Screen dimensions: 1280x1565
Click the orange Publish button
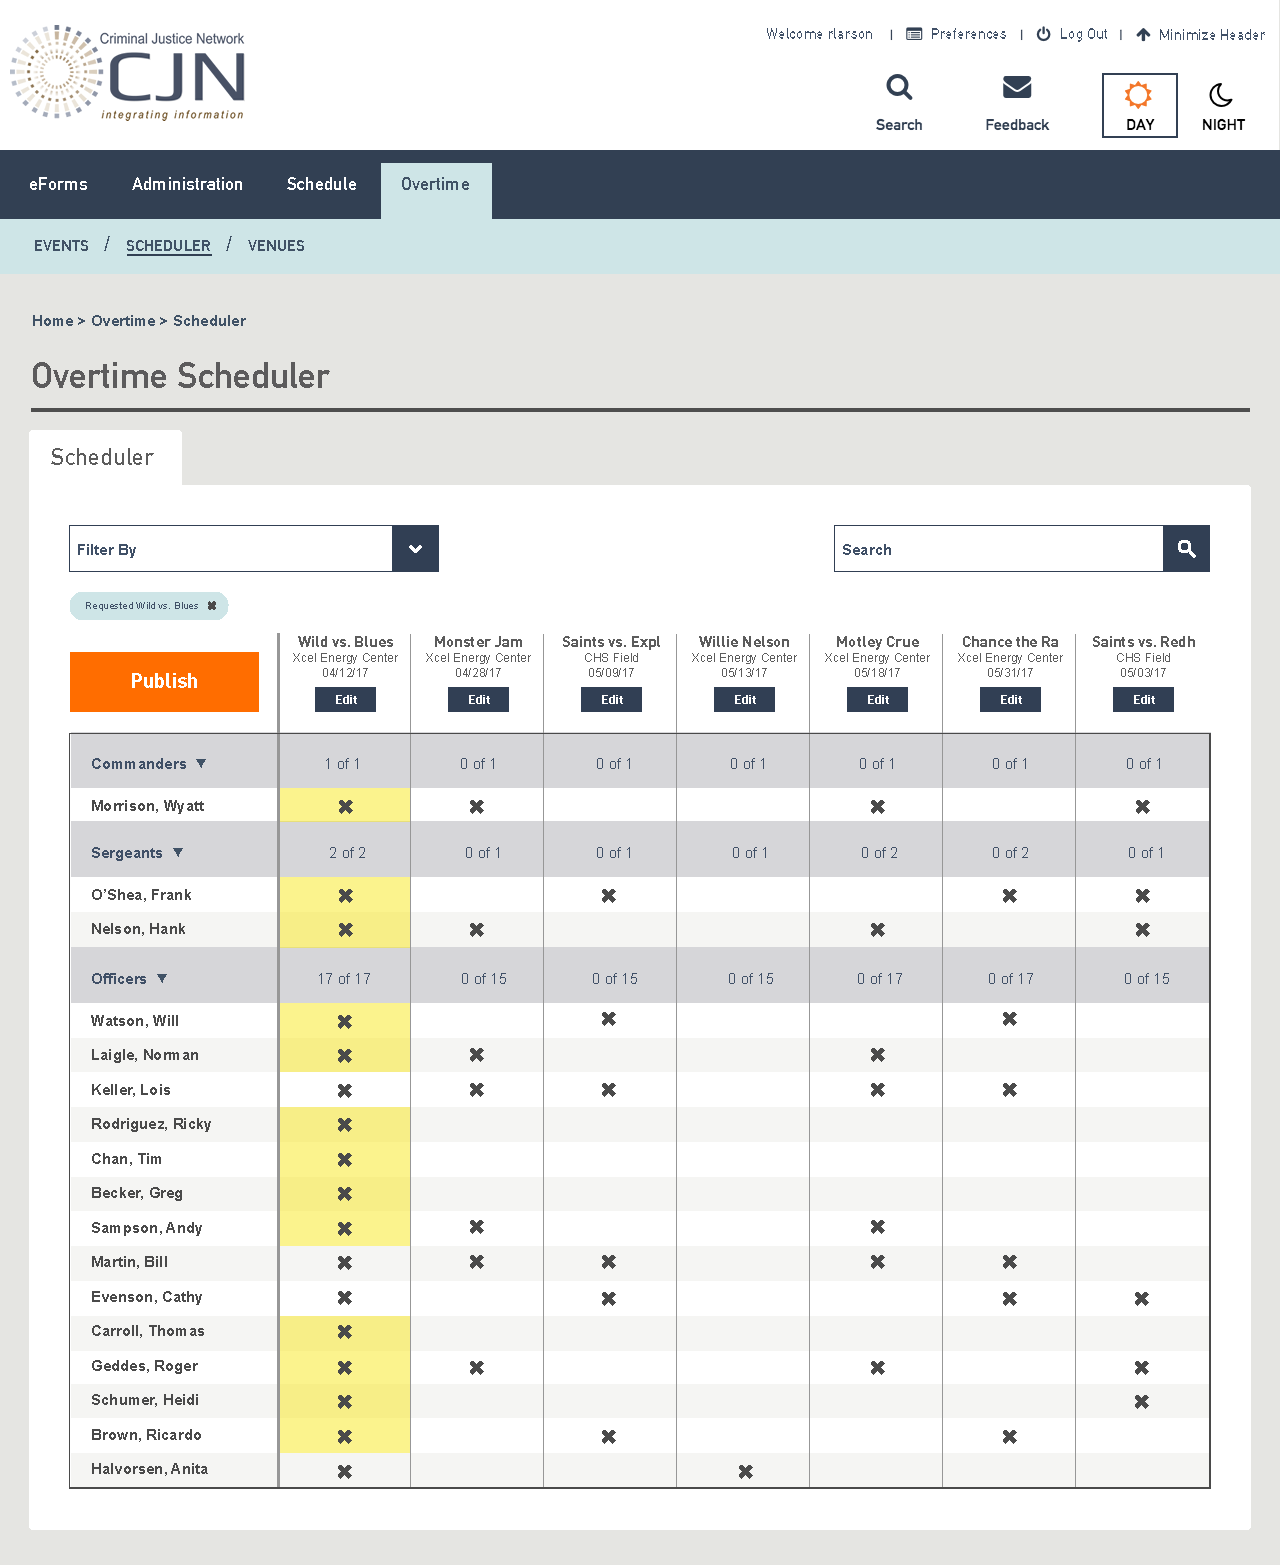coord(164,682)
